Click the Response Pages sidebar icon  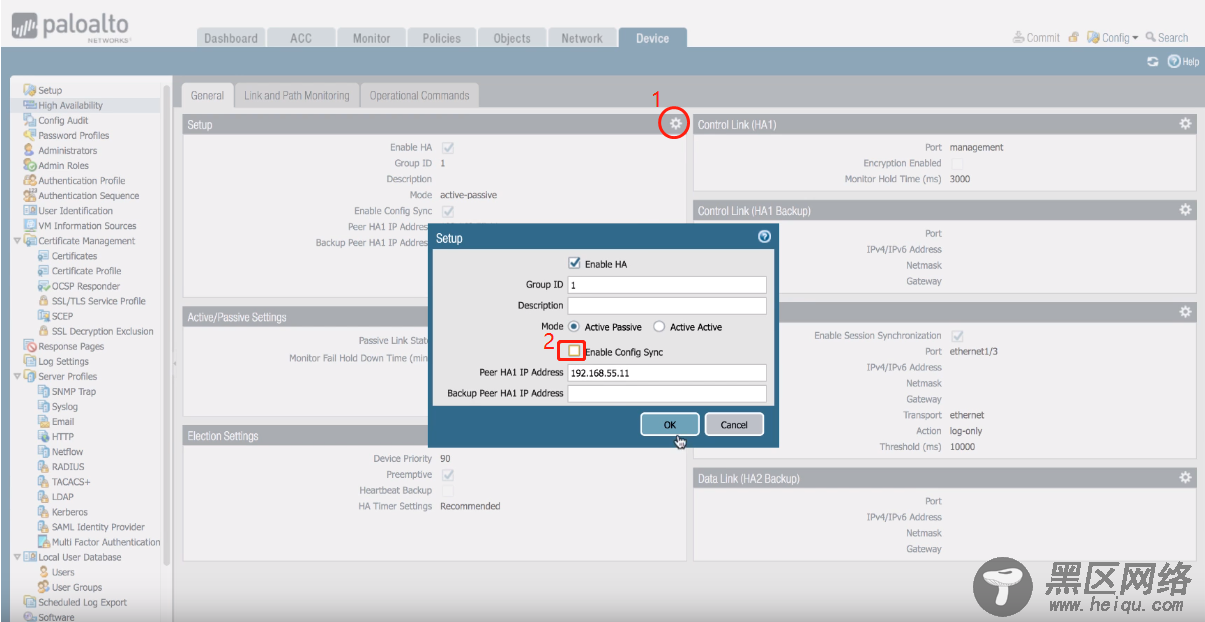coord(30,346)
